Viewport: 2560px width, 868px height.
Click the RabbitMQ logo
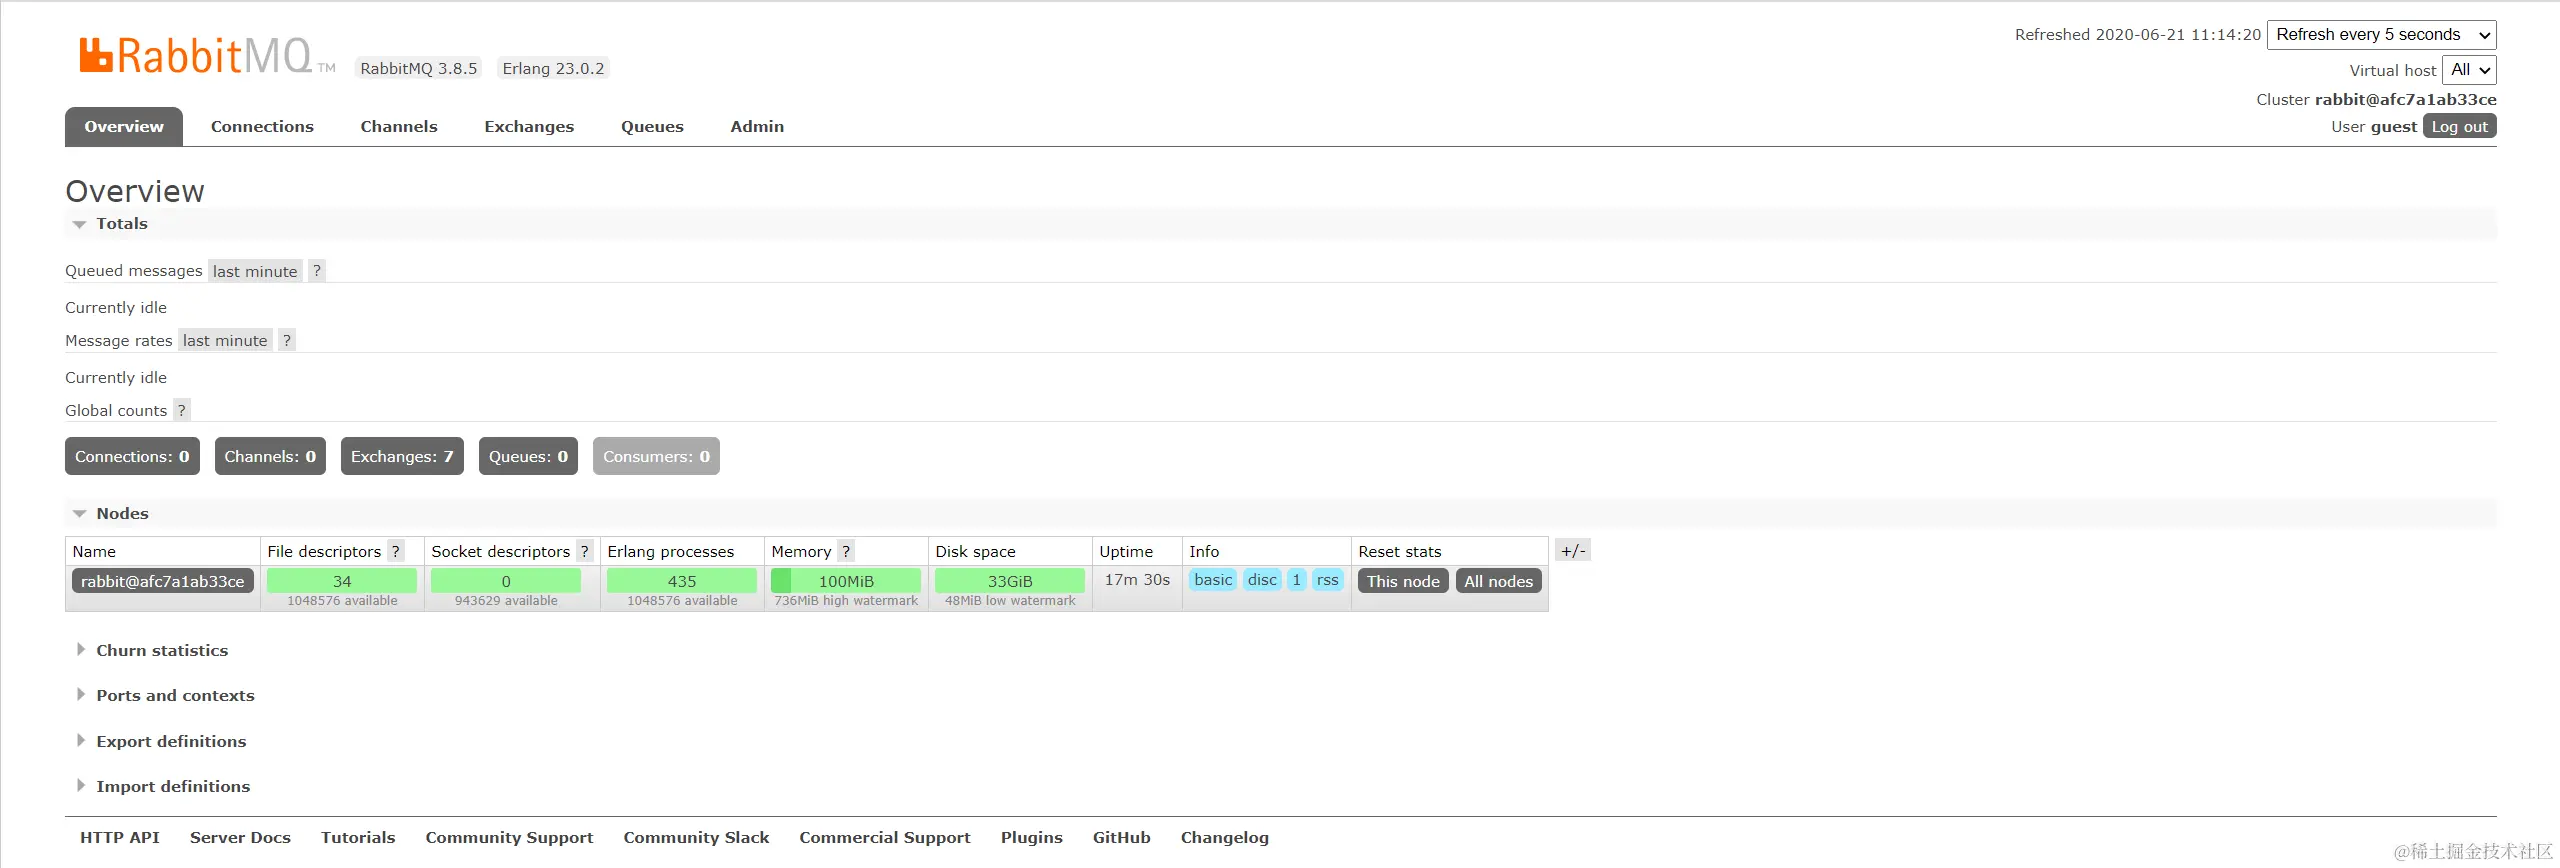pyautogui.click(x=207, y=56)
